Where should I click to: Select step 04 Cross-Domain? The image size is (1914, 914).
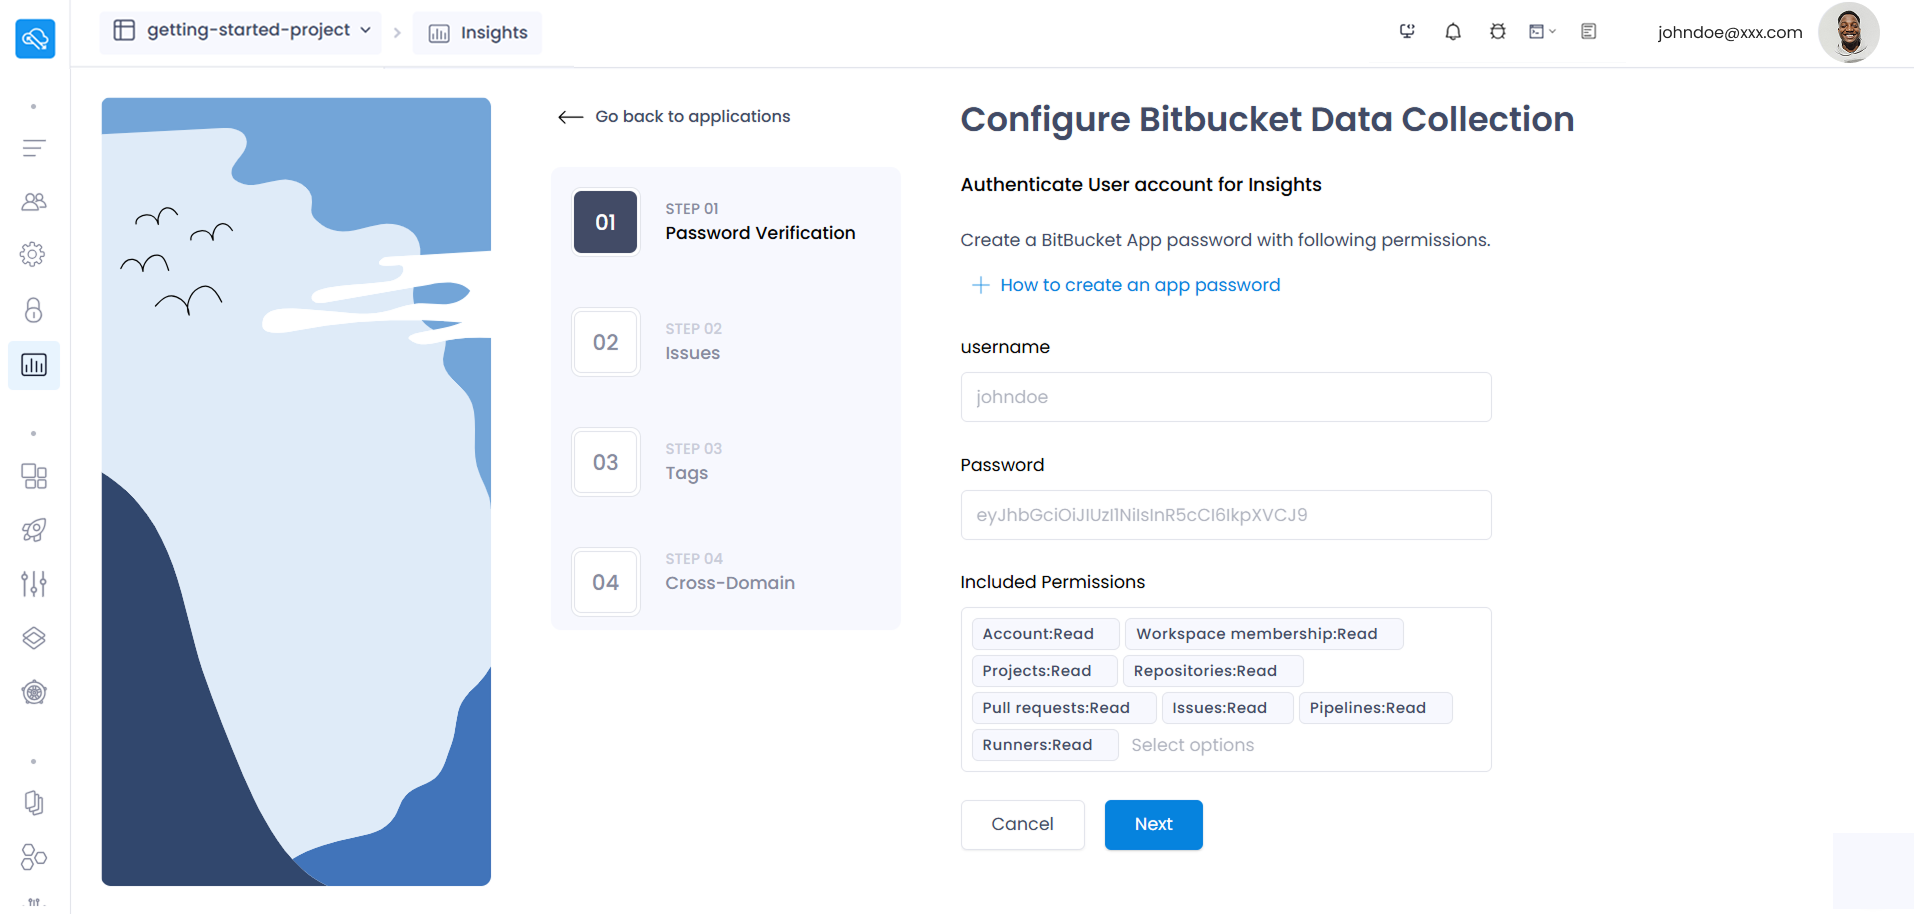click(726, 582)
